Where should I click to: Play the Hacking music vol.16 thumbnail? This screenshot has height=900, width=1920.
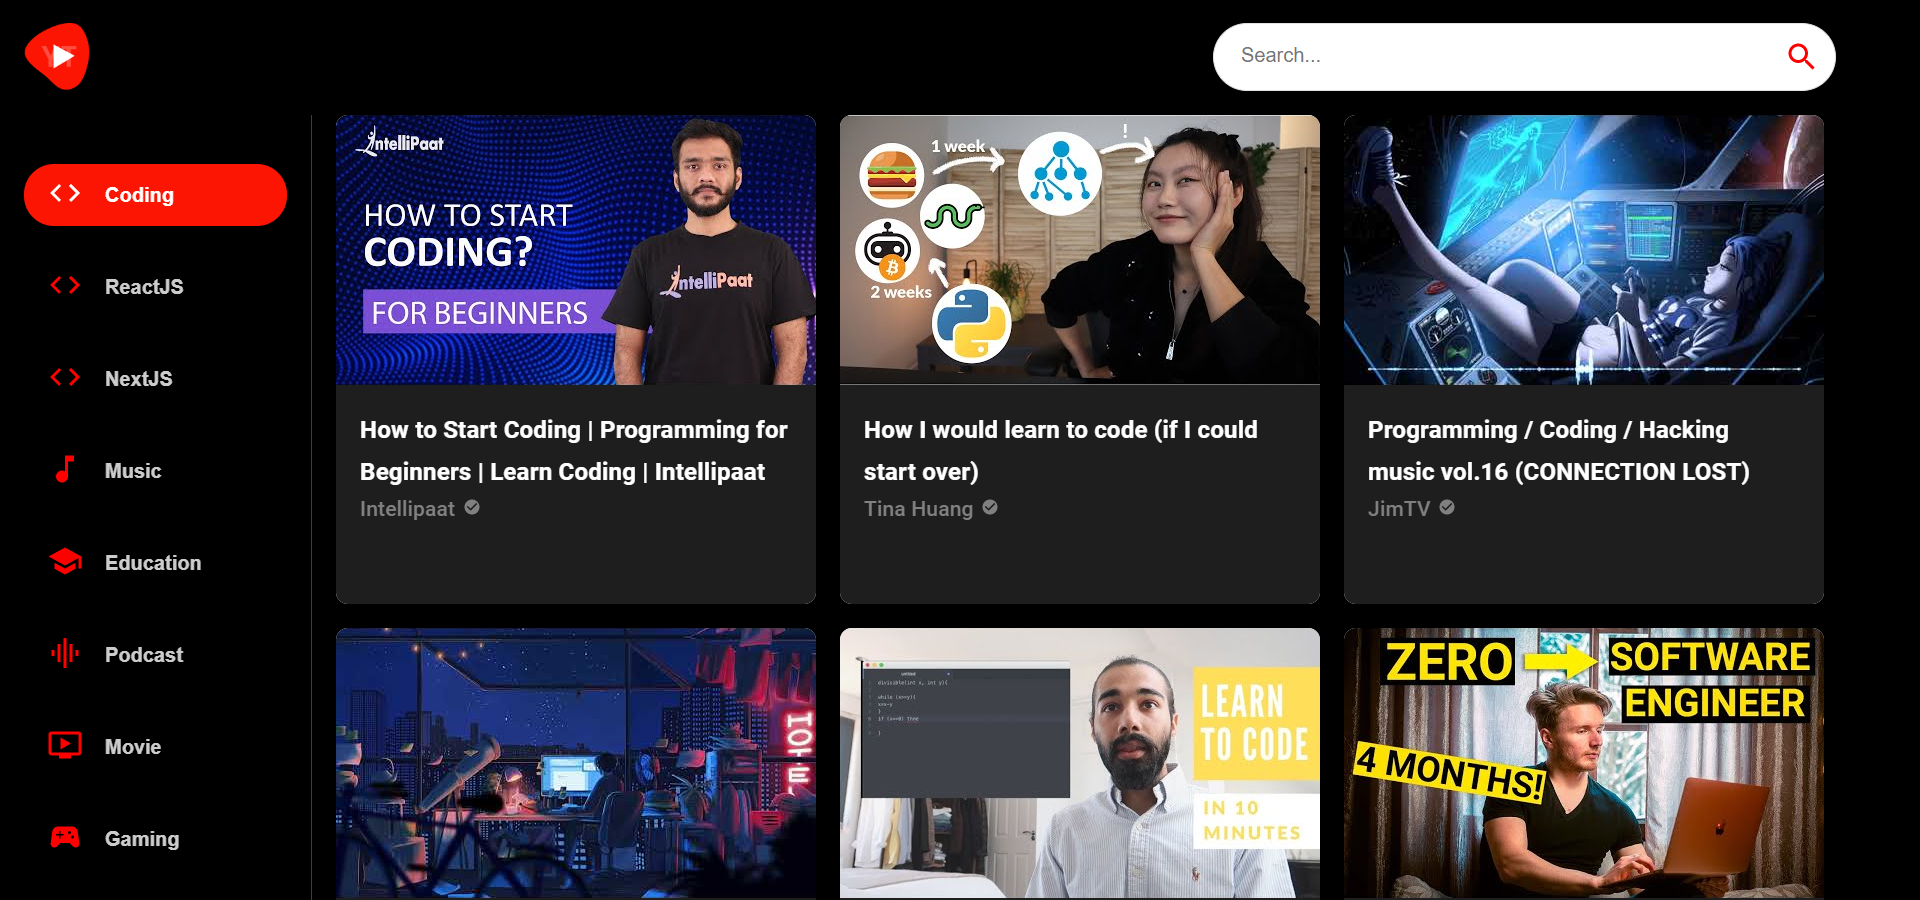click(x=1583, y=250)
